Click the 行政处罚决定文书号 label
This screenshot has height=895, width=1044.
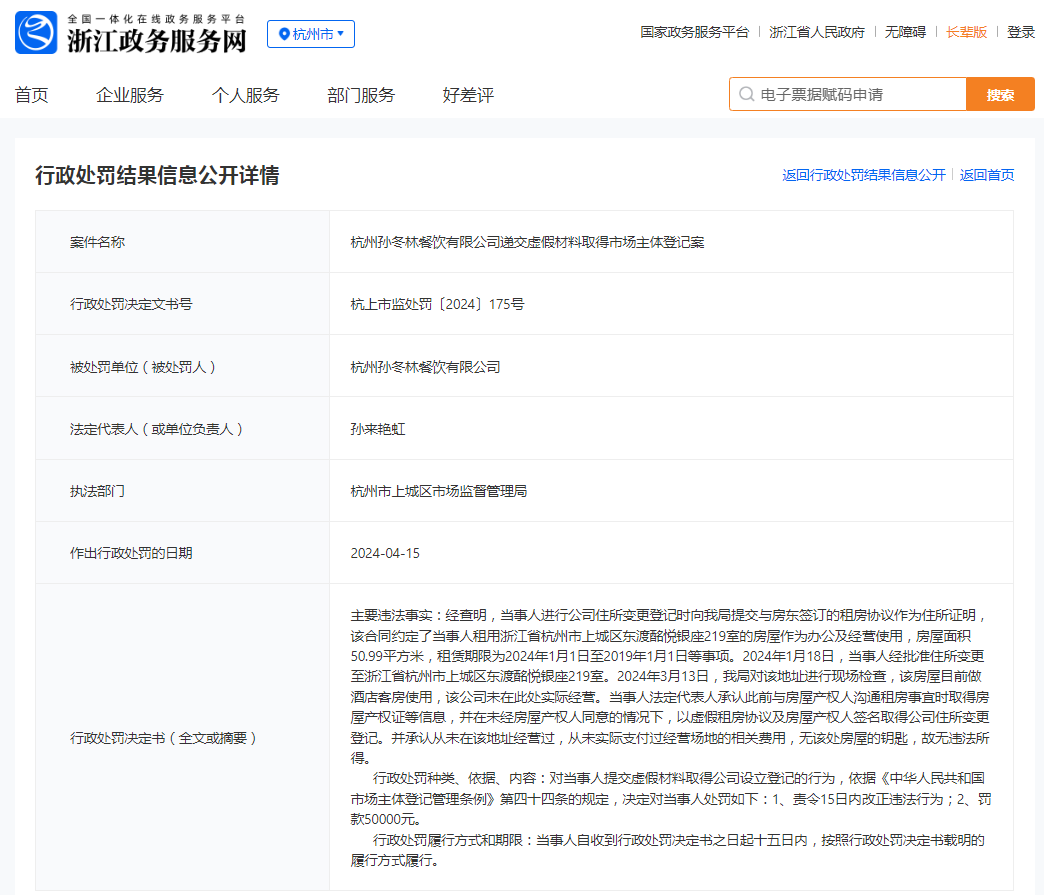pyautogui.click(x=131, y=304)
